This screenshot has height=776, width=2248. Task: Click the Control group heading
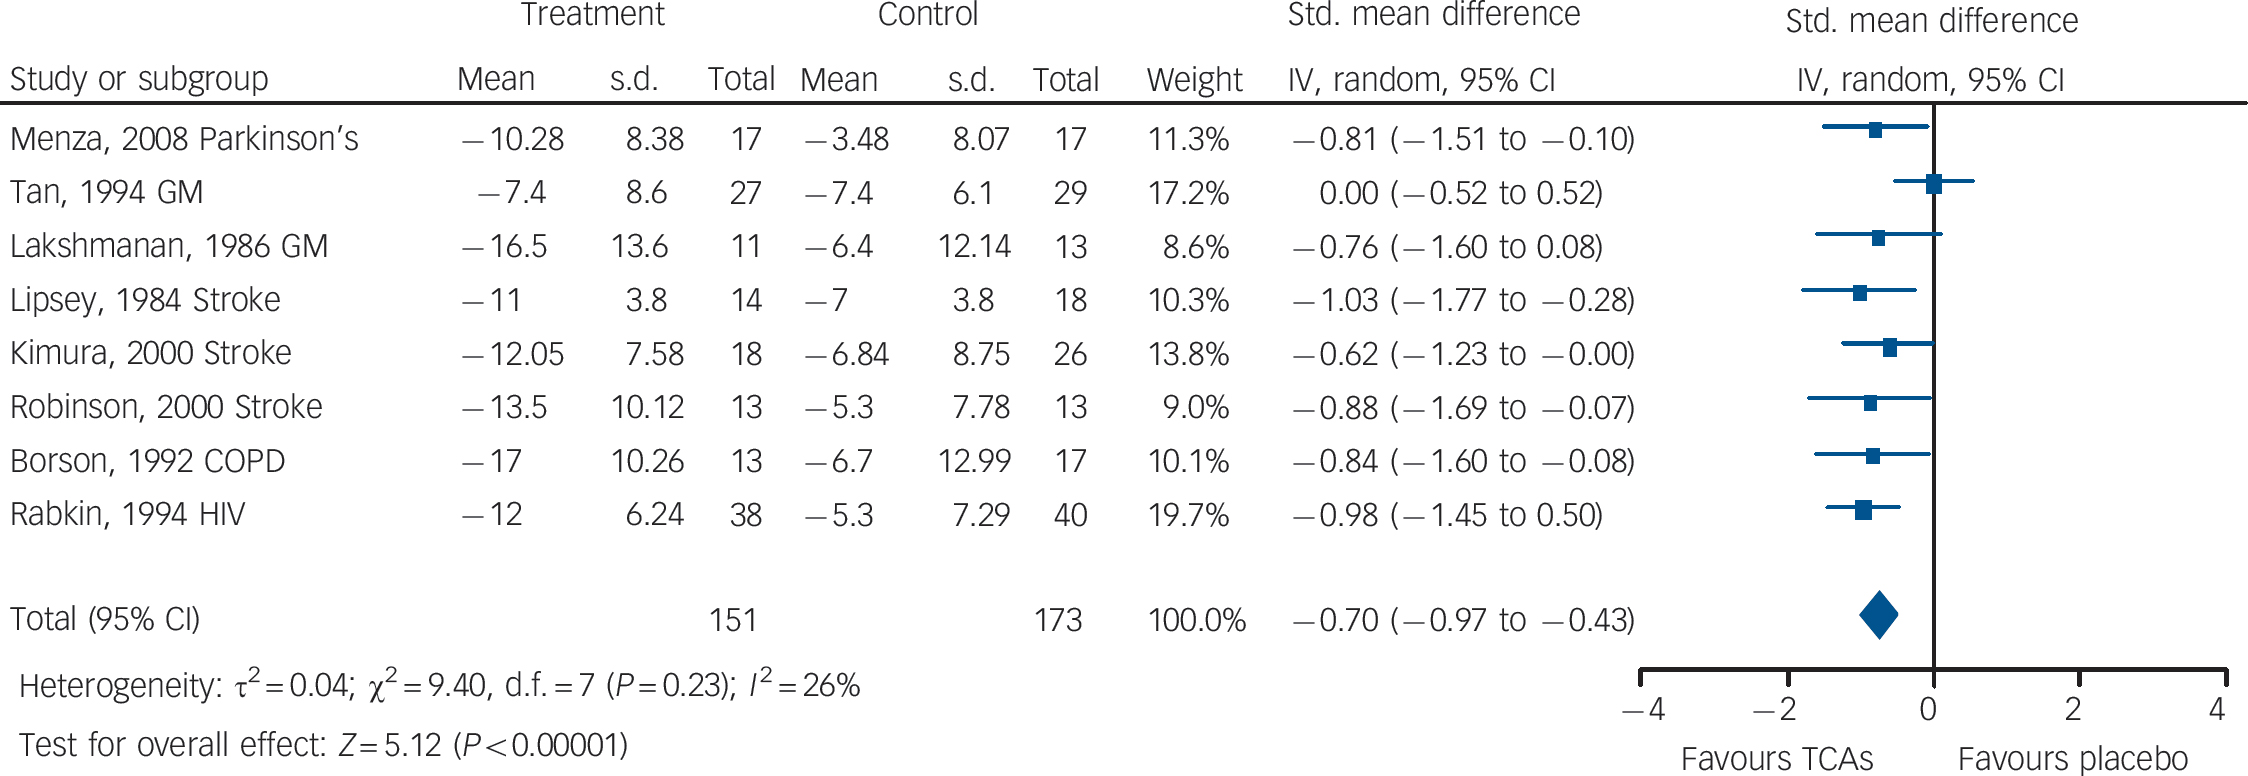[927, 15]
